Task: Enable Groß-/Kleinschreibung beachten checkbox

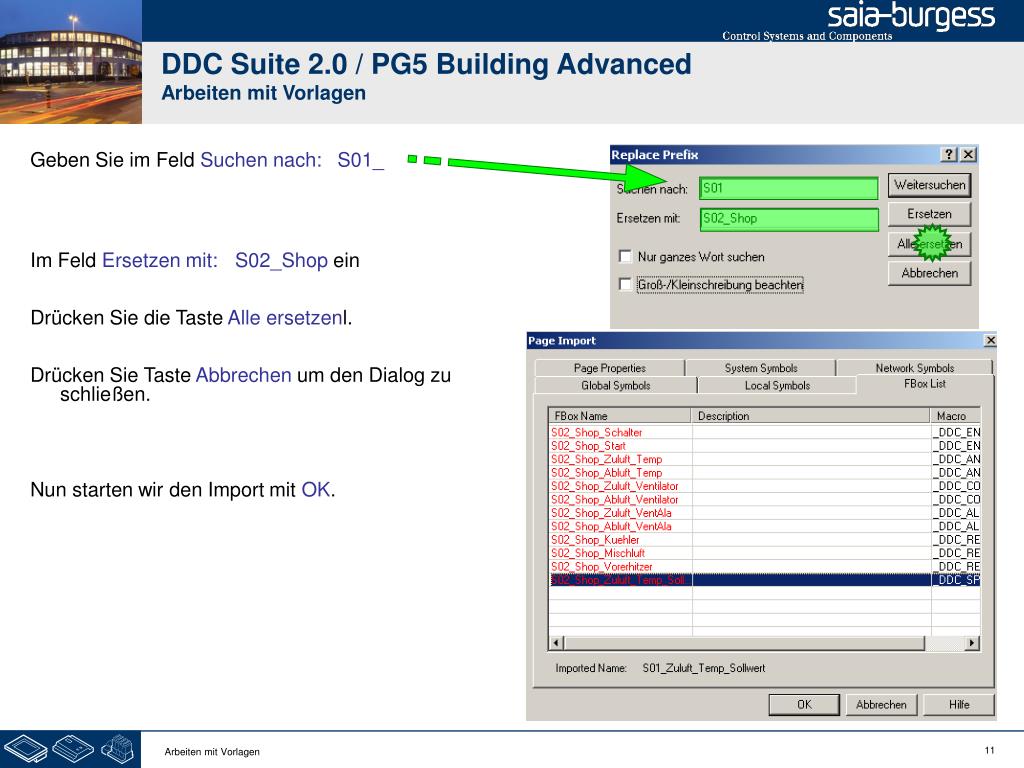Action: pyautogui.click(x=625, y=284)
